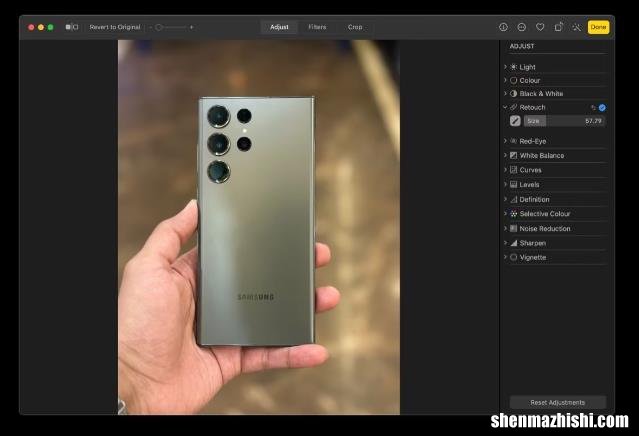Click the Light sun icon

(513, 67)
